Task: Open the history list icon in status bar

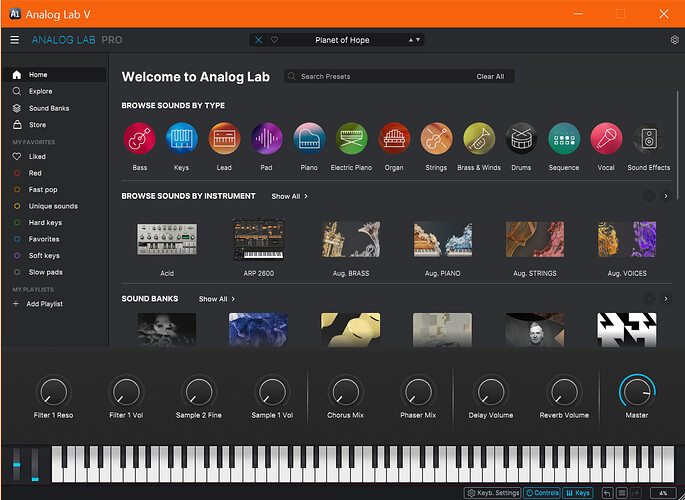Action: point(622,493)
